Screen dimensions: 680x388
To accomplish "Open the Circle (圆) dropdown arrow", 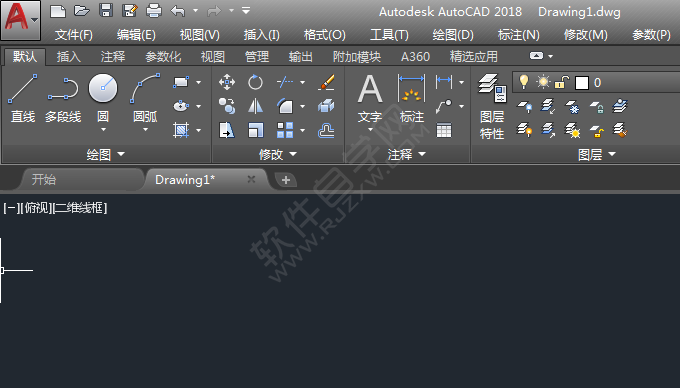I will click(x=103, y=130).
